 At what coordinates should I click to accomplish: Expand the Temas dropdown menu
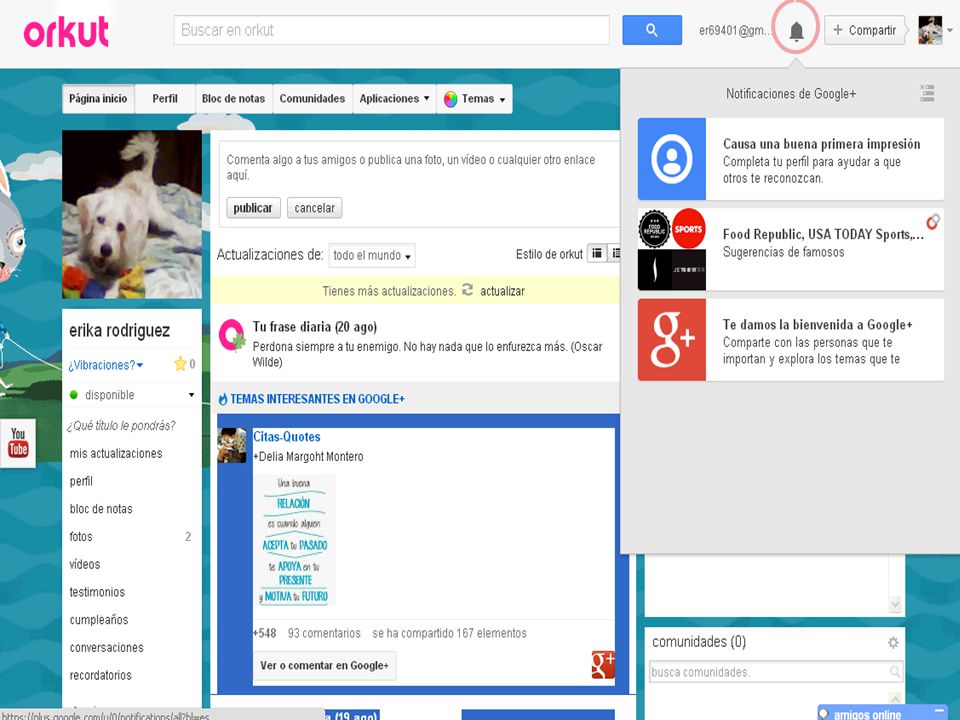click(x=475, y=99)
